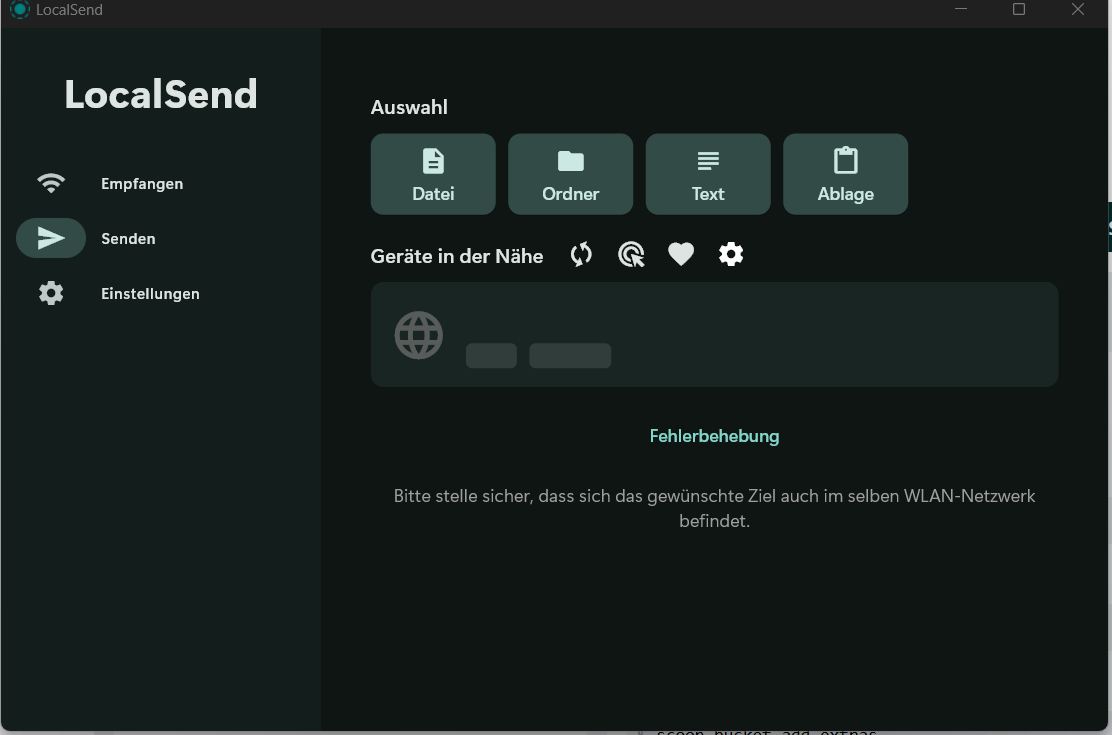Click the LocalSend title bar app icon
The width and height of the screenshot is (1112, 735).
click(20, 10)
